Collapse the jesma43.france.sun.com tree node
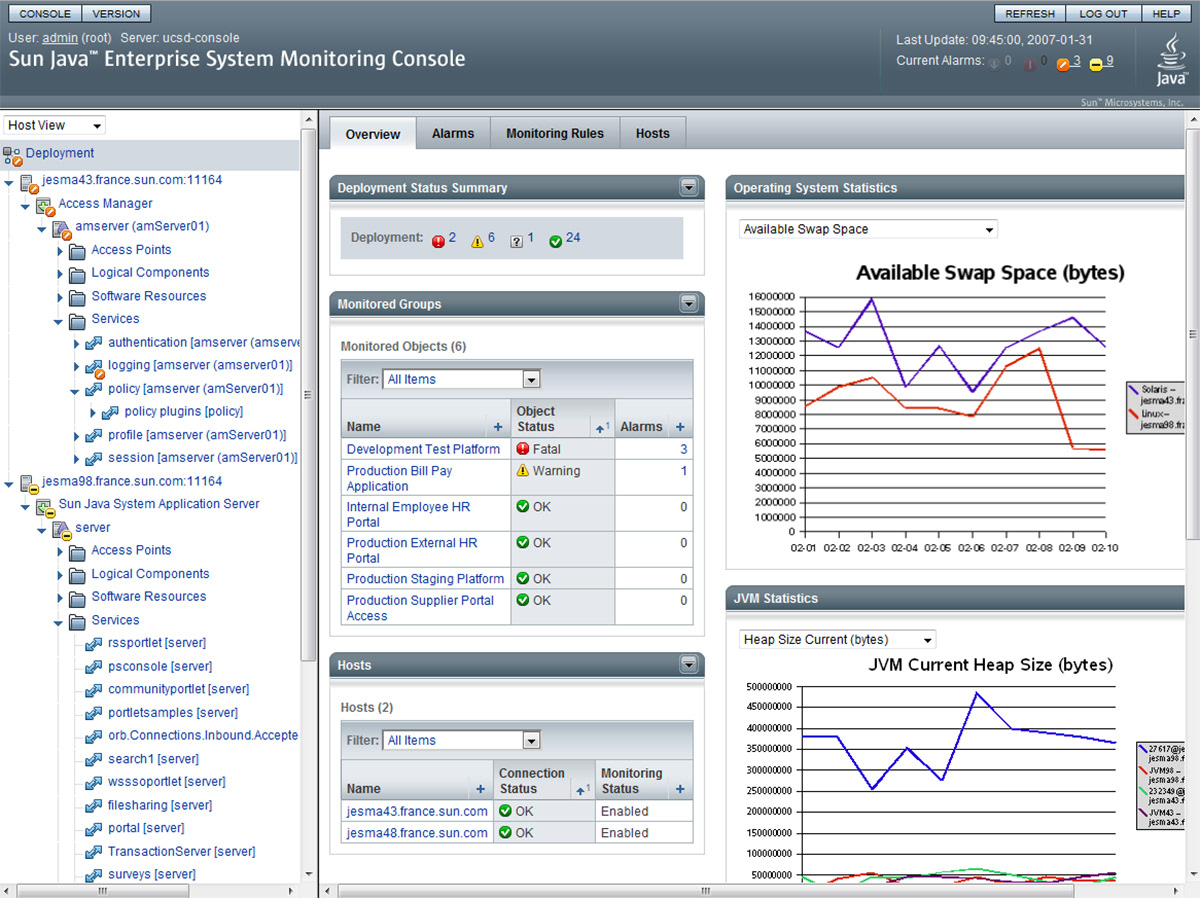Image resolution: width=1200 pixels, height=898 pixels. (9, 183)
